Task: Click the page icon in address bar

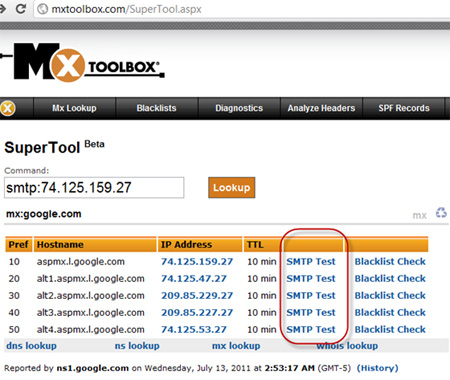Action: (x=43, y=9)
